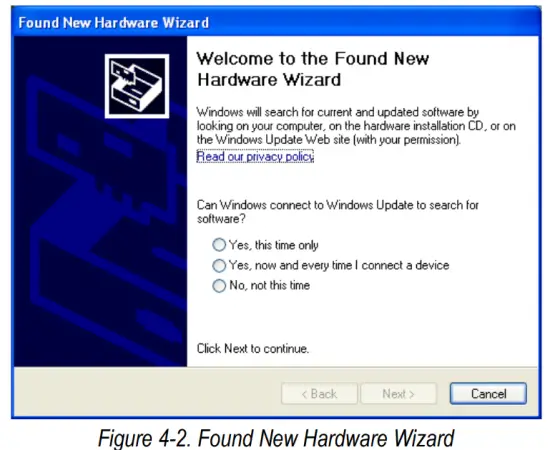Viewport: 550px width, 450px height.
Task: Click the empty grey footer left of Back
Action: [x=147, y=393]
